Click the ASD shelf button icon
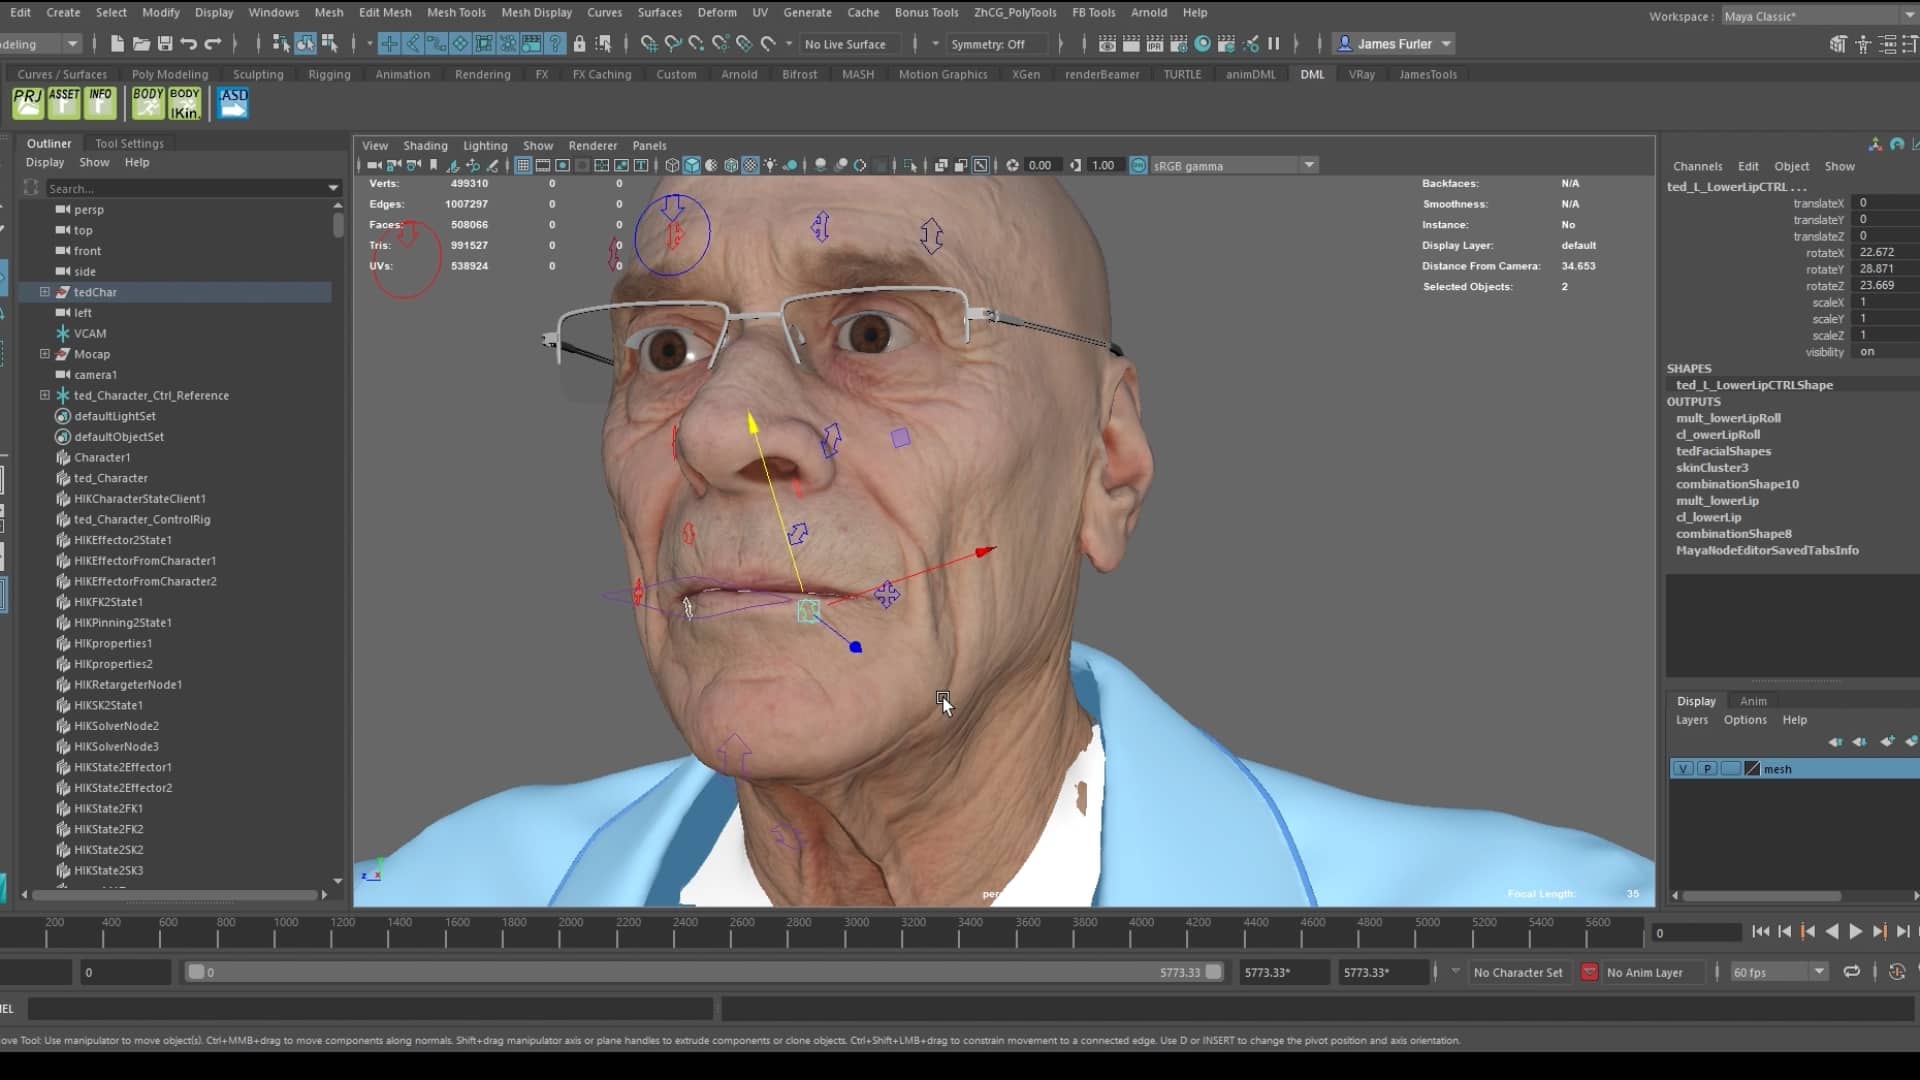The height and width of the screenshot is (1080, 1920). tap(233, 103)
